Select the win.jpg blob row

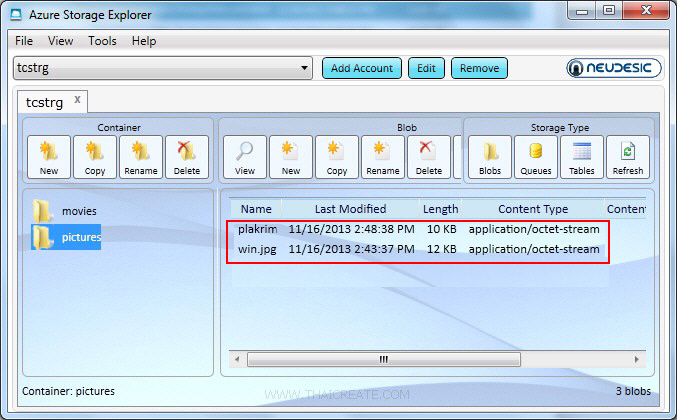coord(418,249)
